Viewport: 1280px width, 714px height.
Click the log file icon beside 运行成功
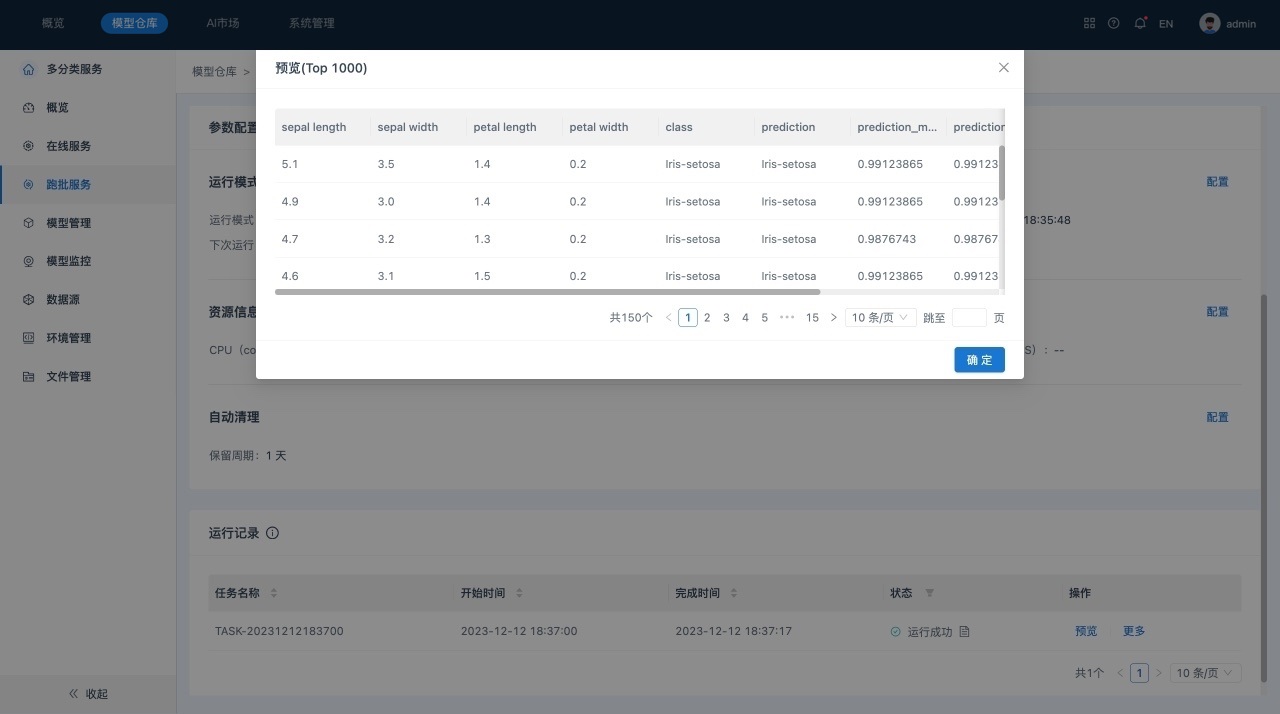(964, 632)
